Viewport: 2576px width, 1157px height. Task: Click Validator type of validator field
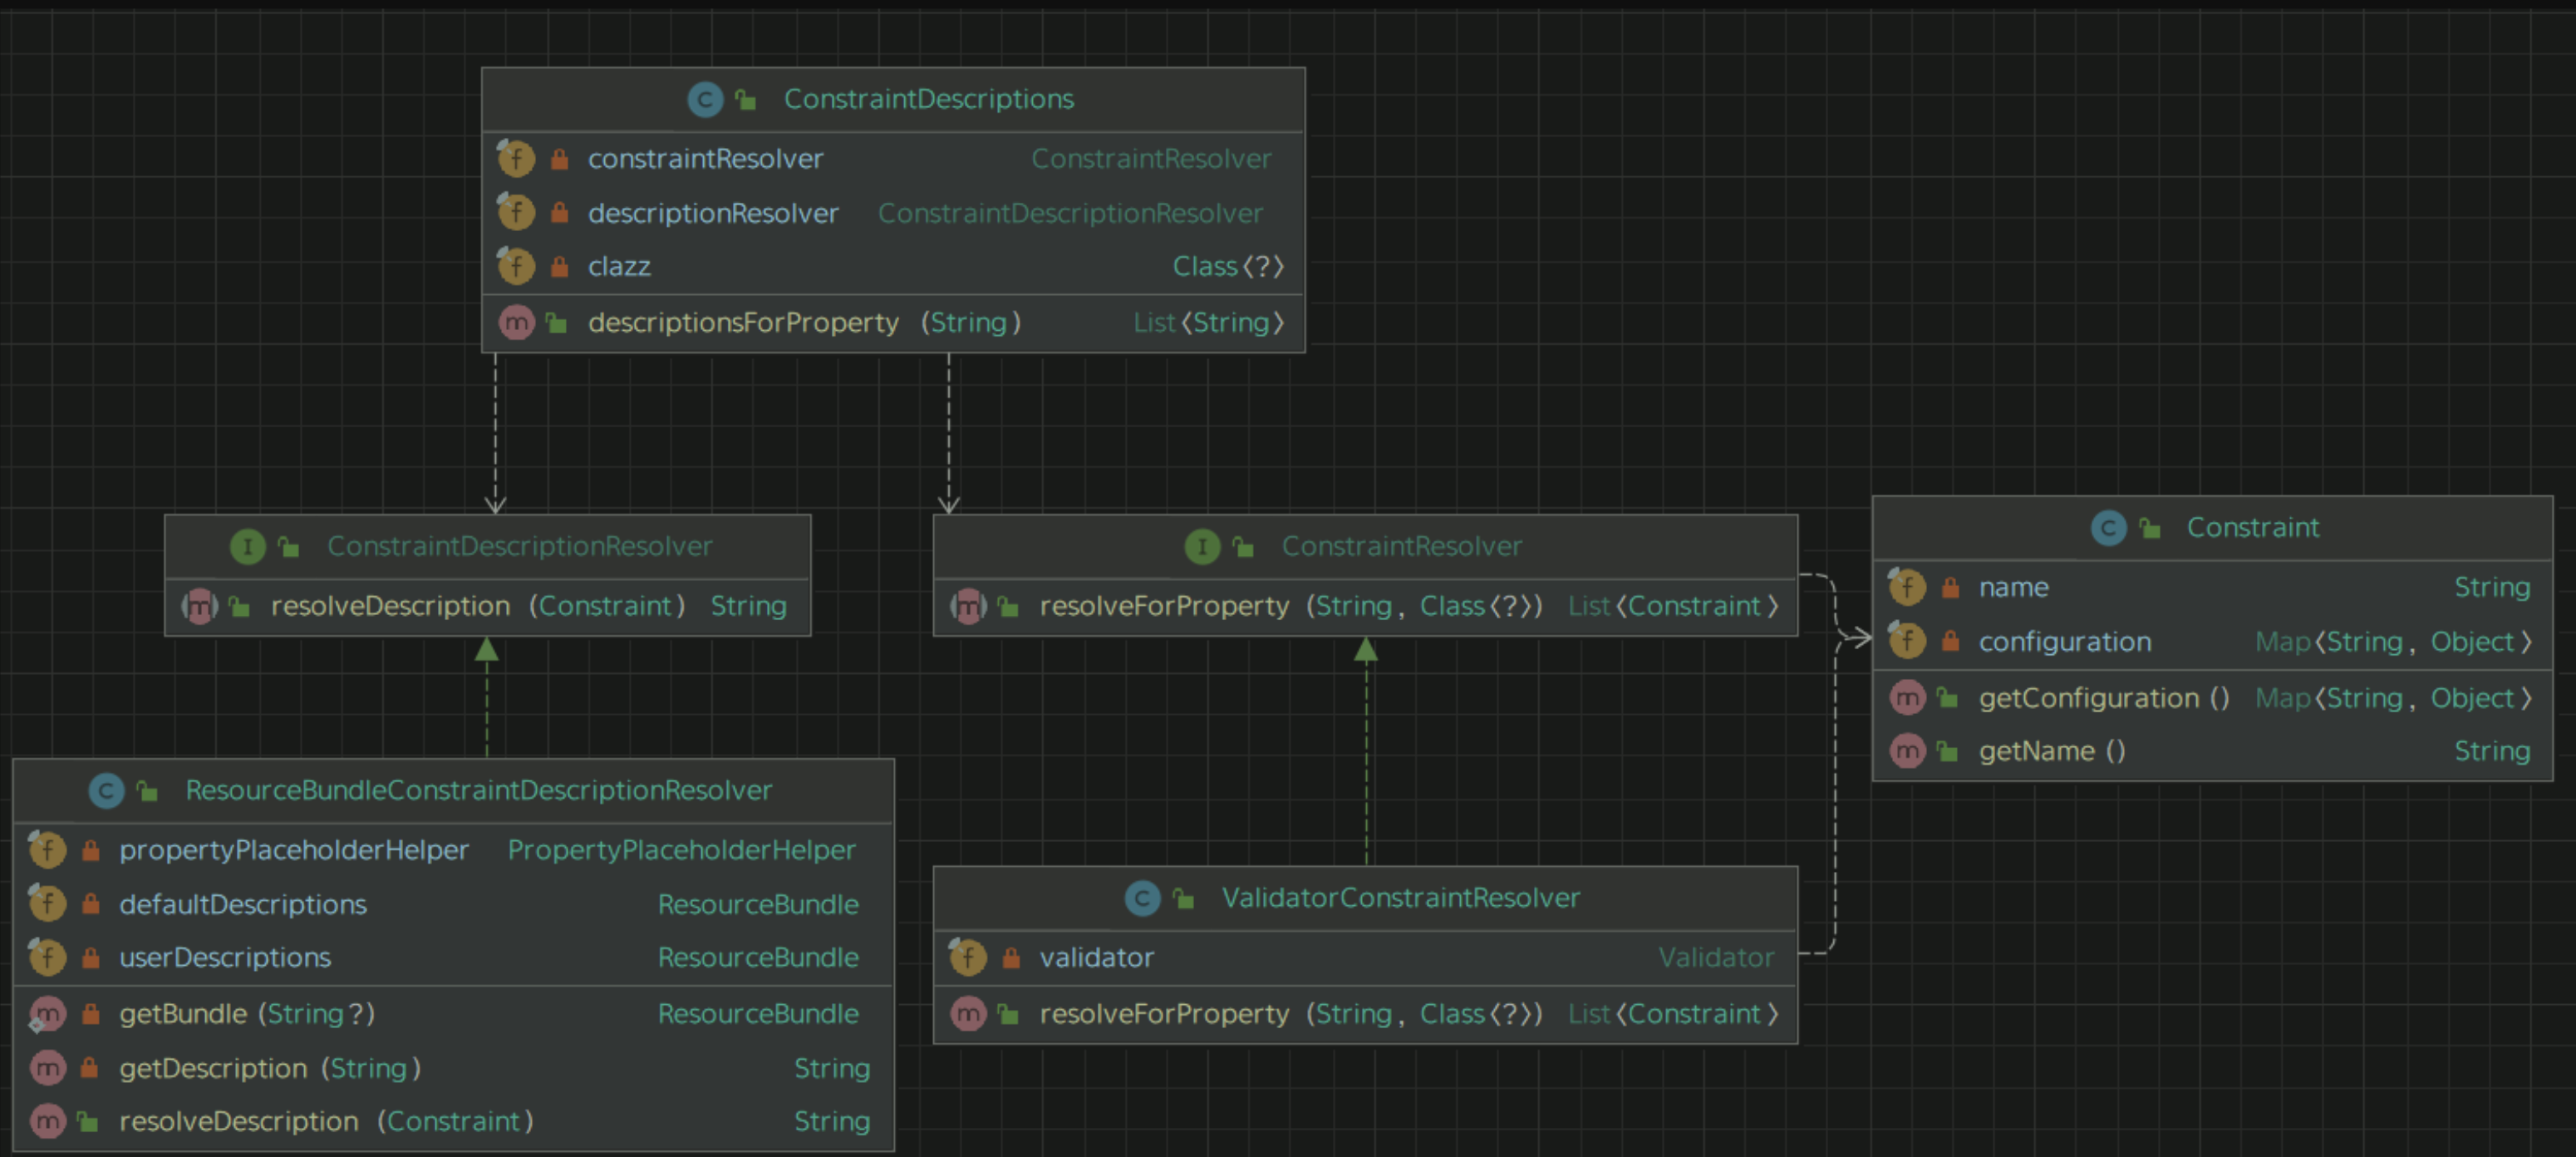coord(1715,957)
